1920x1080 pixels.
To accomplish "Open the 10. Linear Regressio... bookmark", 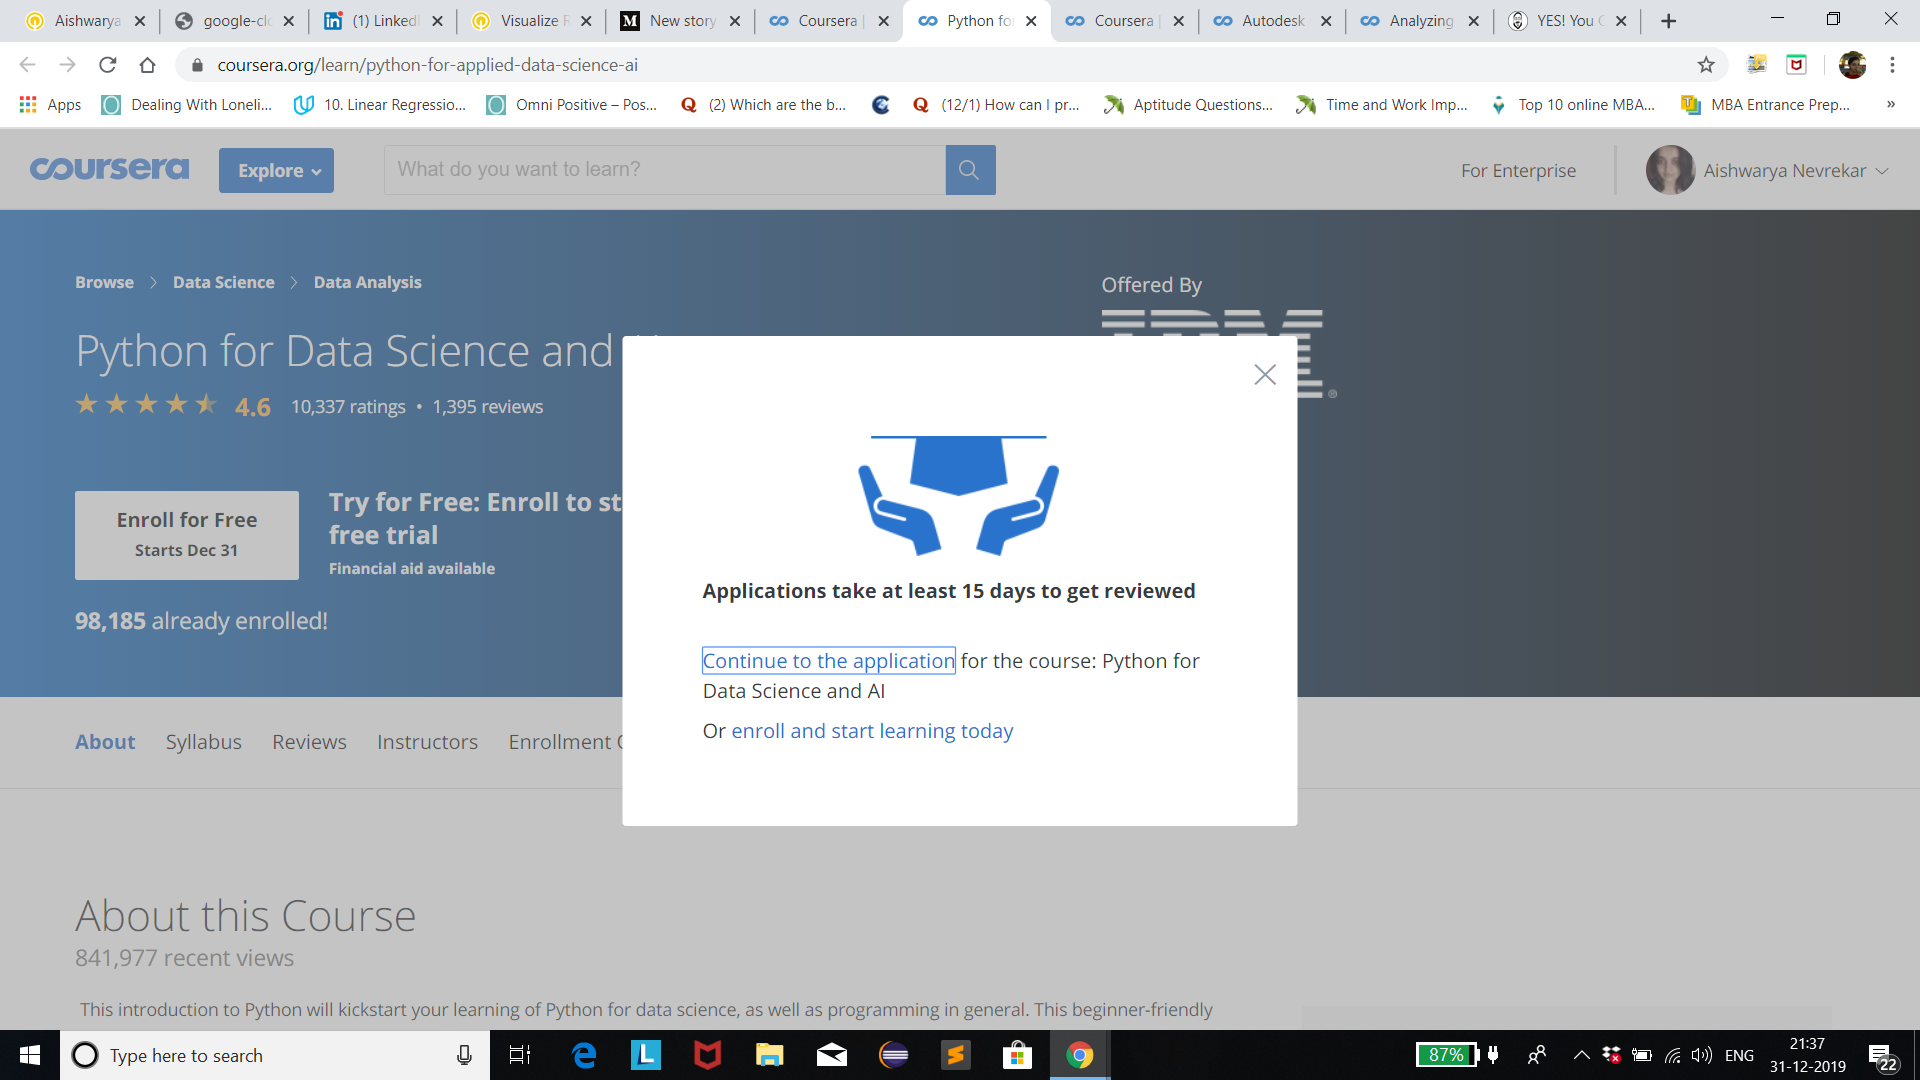I will pos(380,105).
